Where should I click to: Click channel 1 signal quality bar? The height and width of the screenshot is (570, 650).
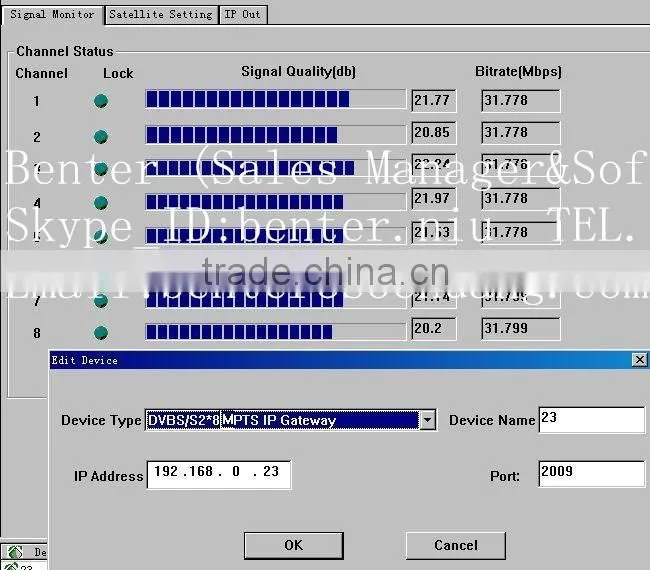pyautogui.click(x=276, y=99)
